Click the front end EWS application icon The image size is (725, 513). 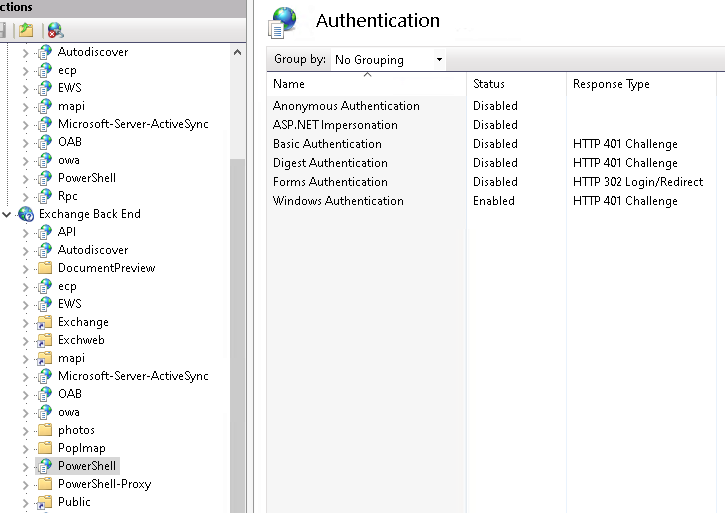point(45,88)
